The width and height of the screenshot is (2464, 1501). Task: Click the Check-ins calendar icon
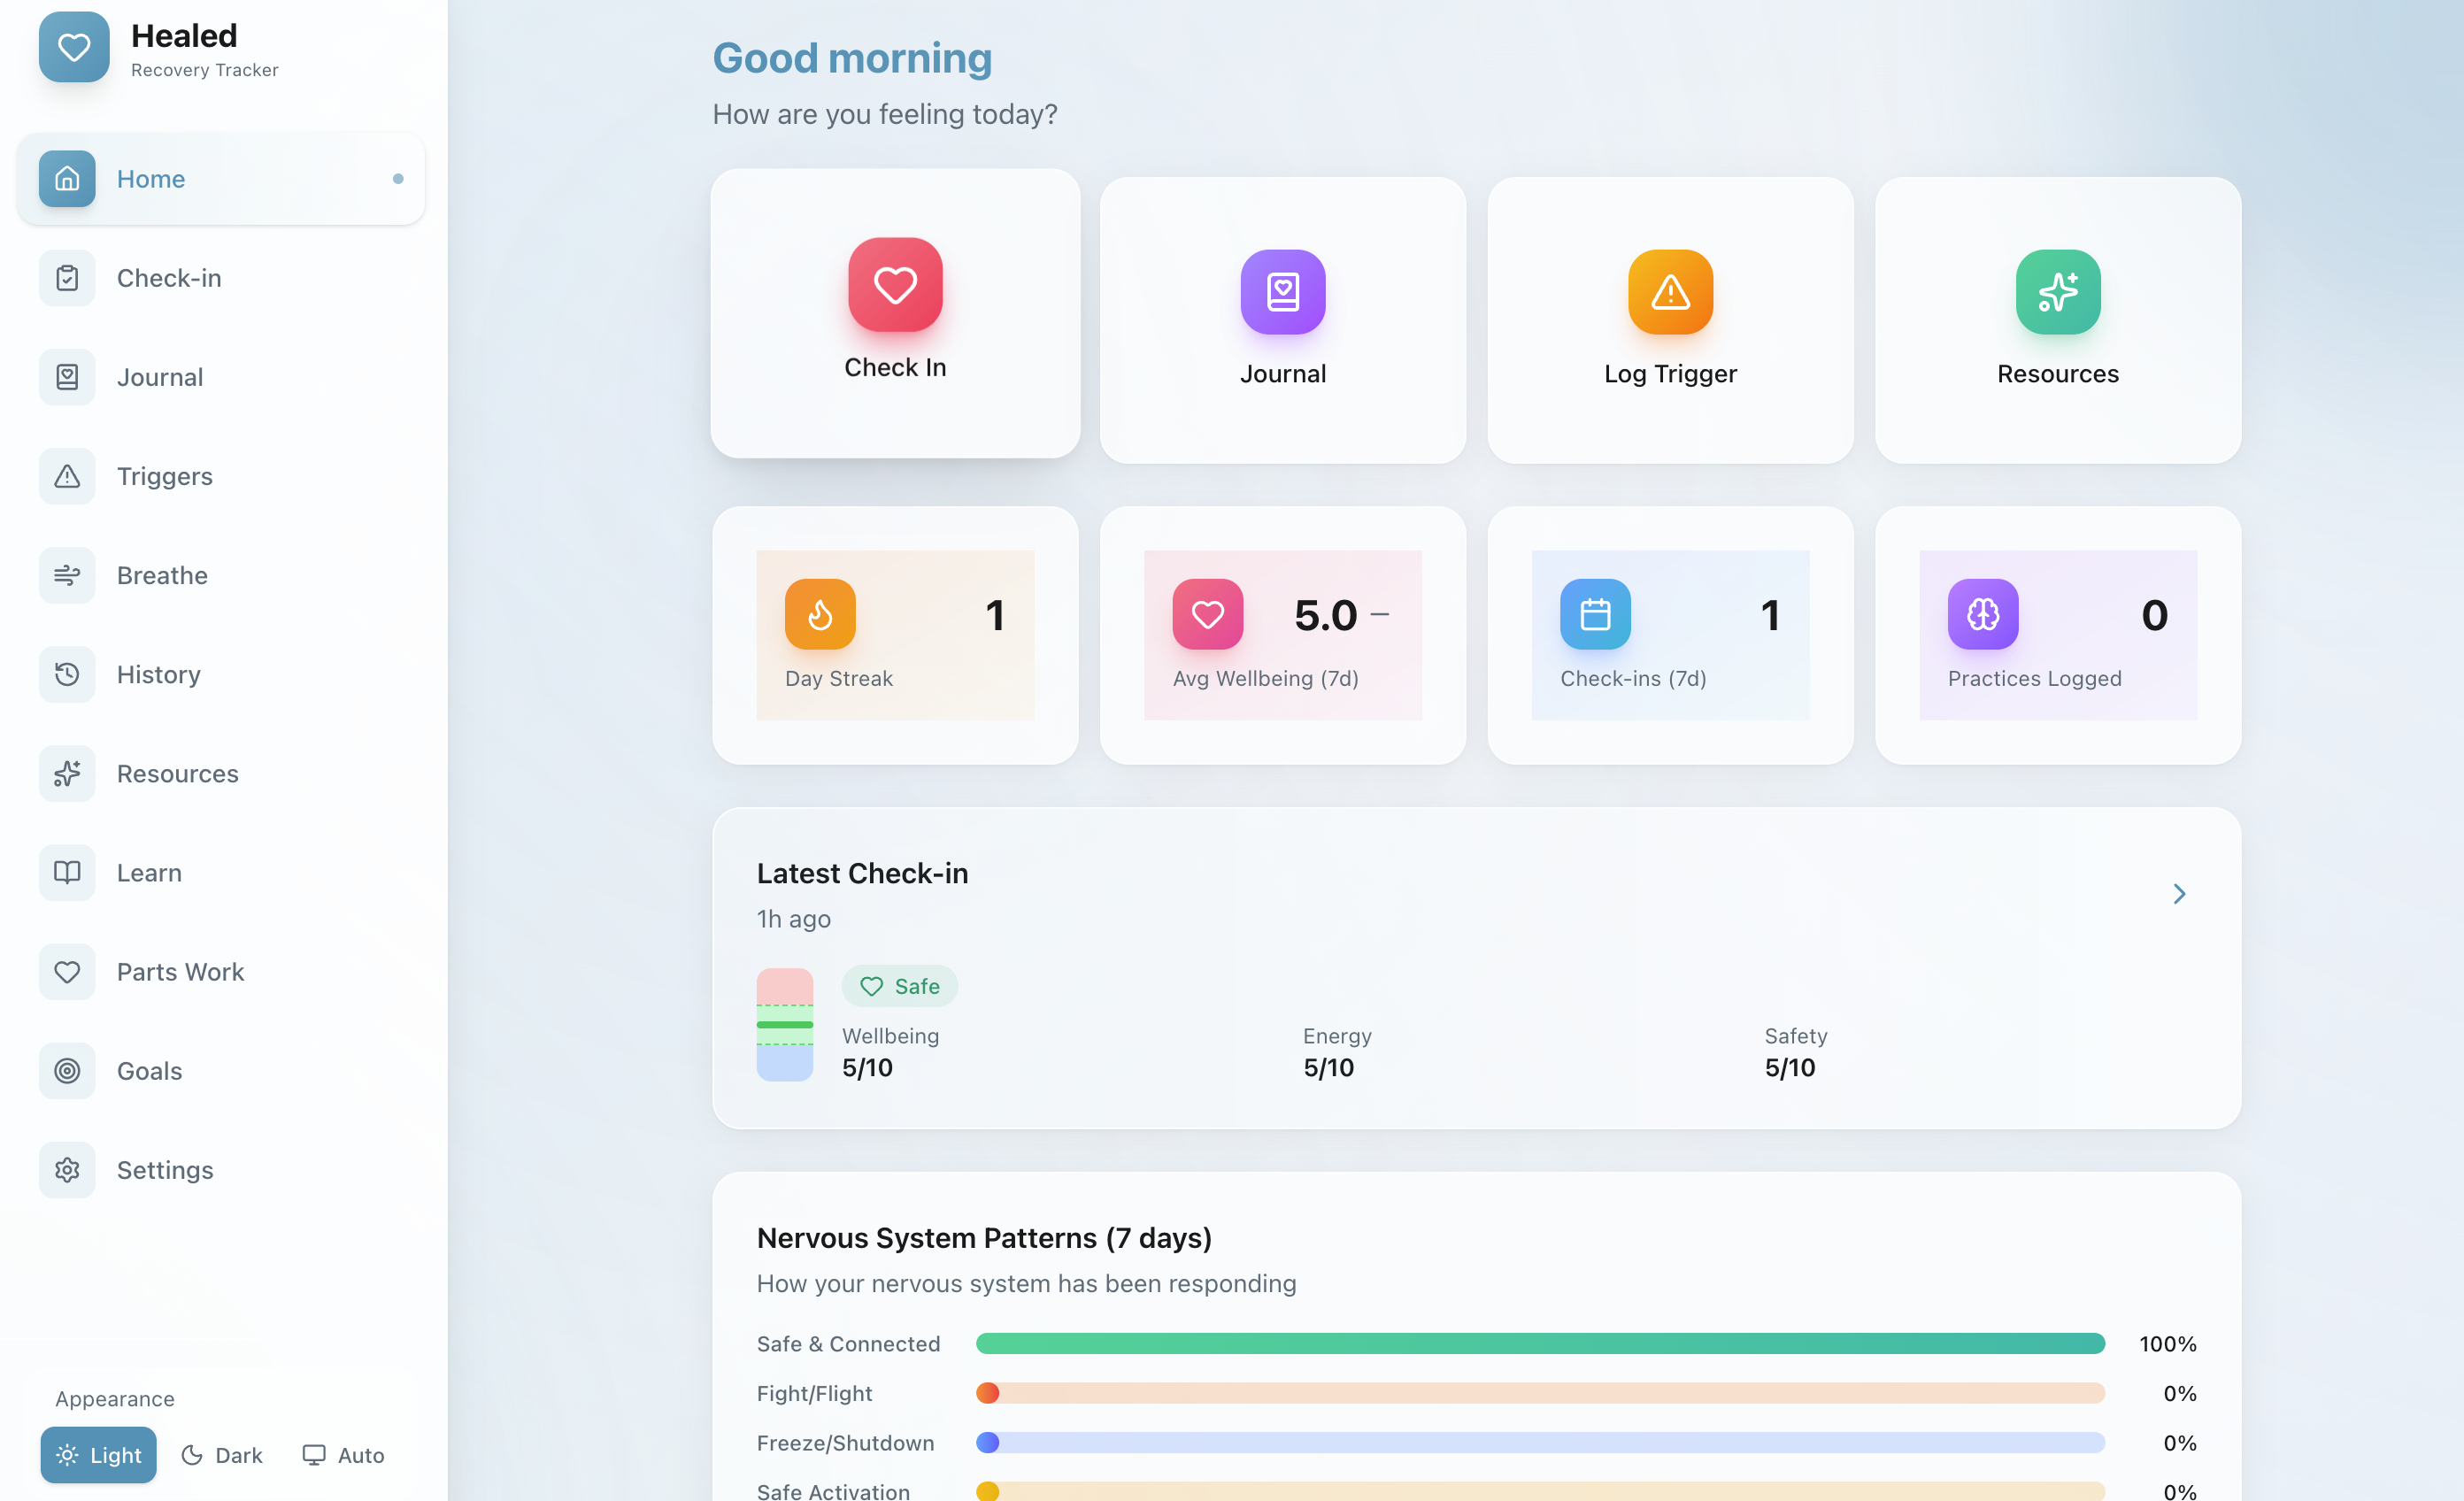pyautogui.click(x=1595, y=614)
